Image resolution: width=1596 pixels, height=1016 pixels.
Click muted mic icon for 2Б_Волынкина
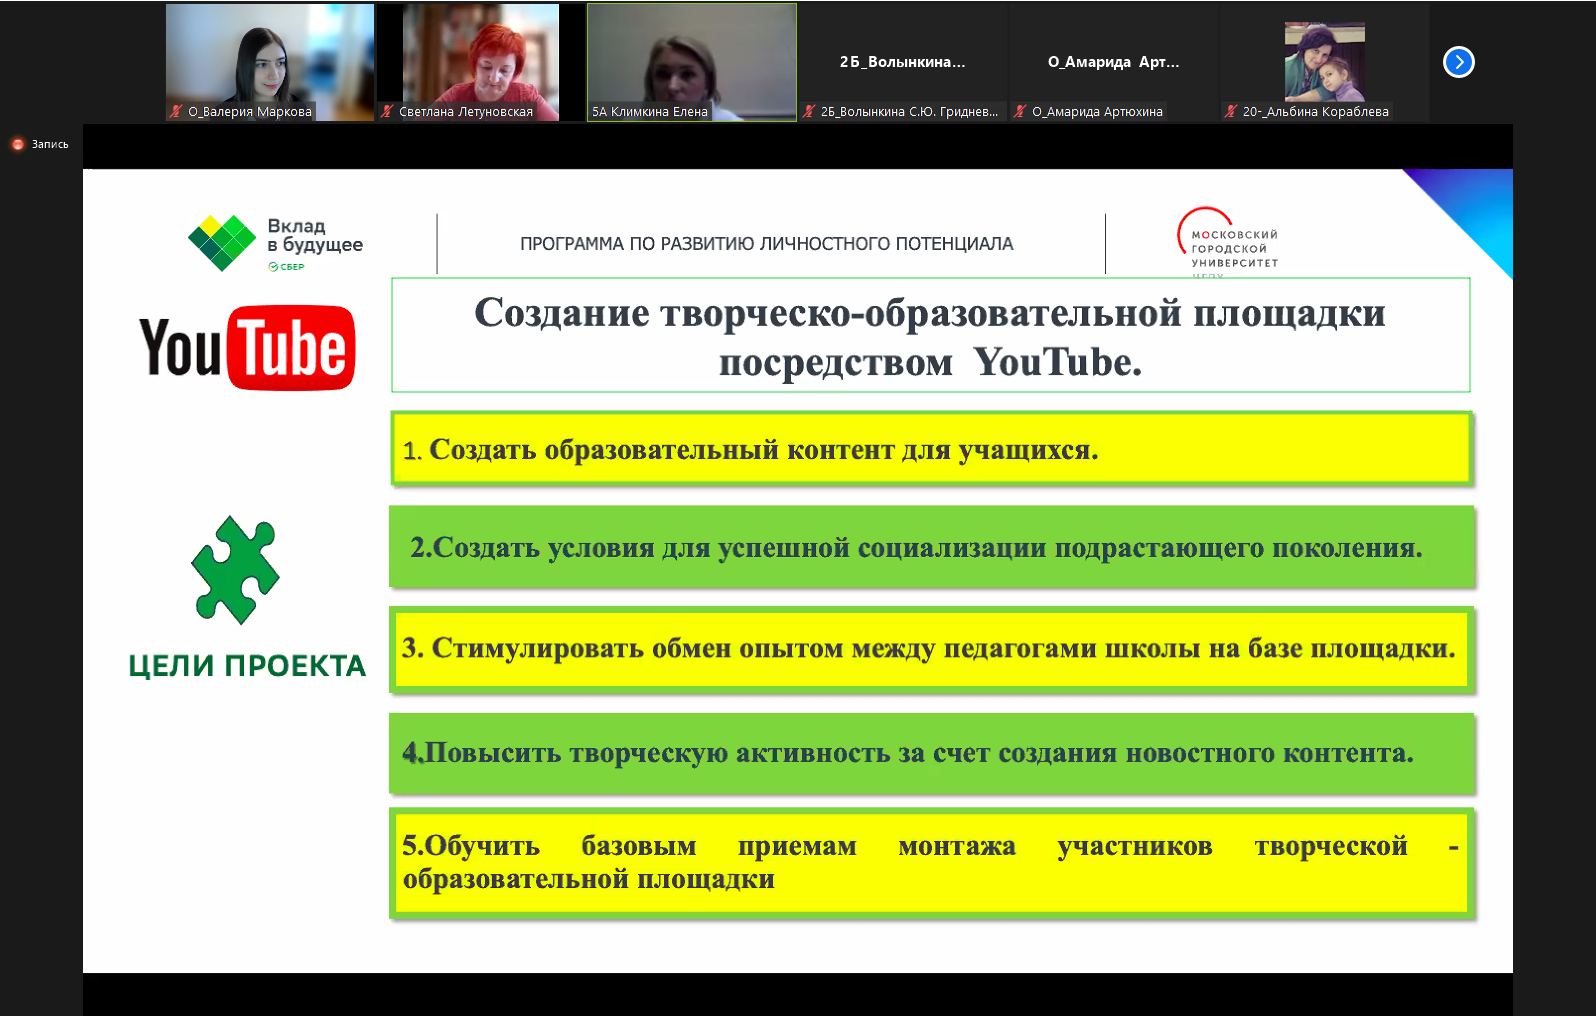pos(809,112)
